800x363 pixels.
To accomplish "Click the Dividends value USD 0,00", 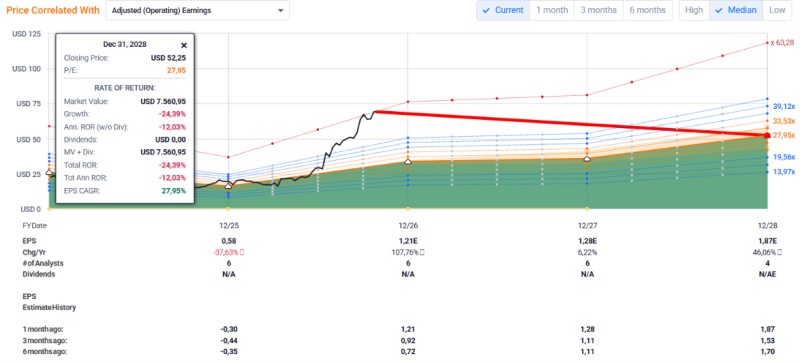I will coord(170,139).
